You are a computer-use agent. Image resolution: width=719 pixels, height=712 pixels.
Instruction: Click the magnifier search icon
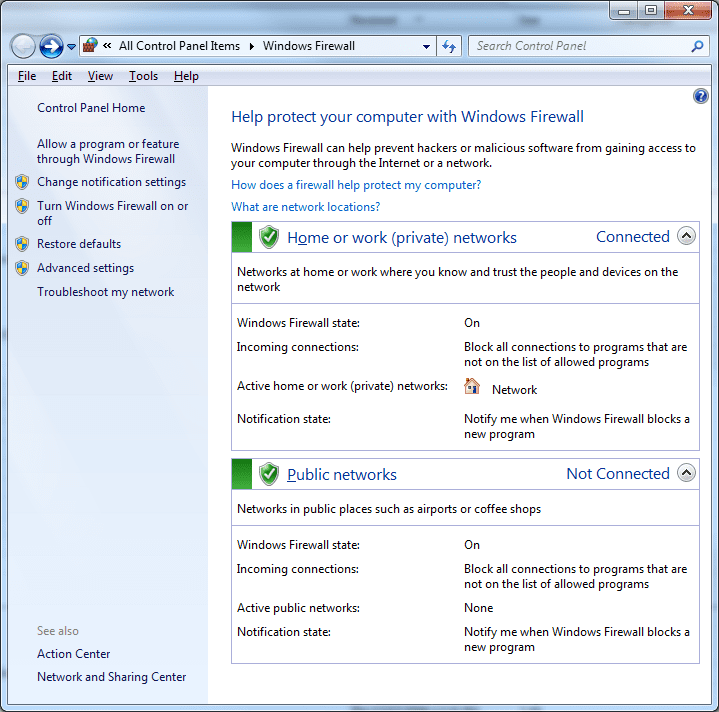pos(697,46)
